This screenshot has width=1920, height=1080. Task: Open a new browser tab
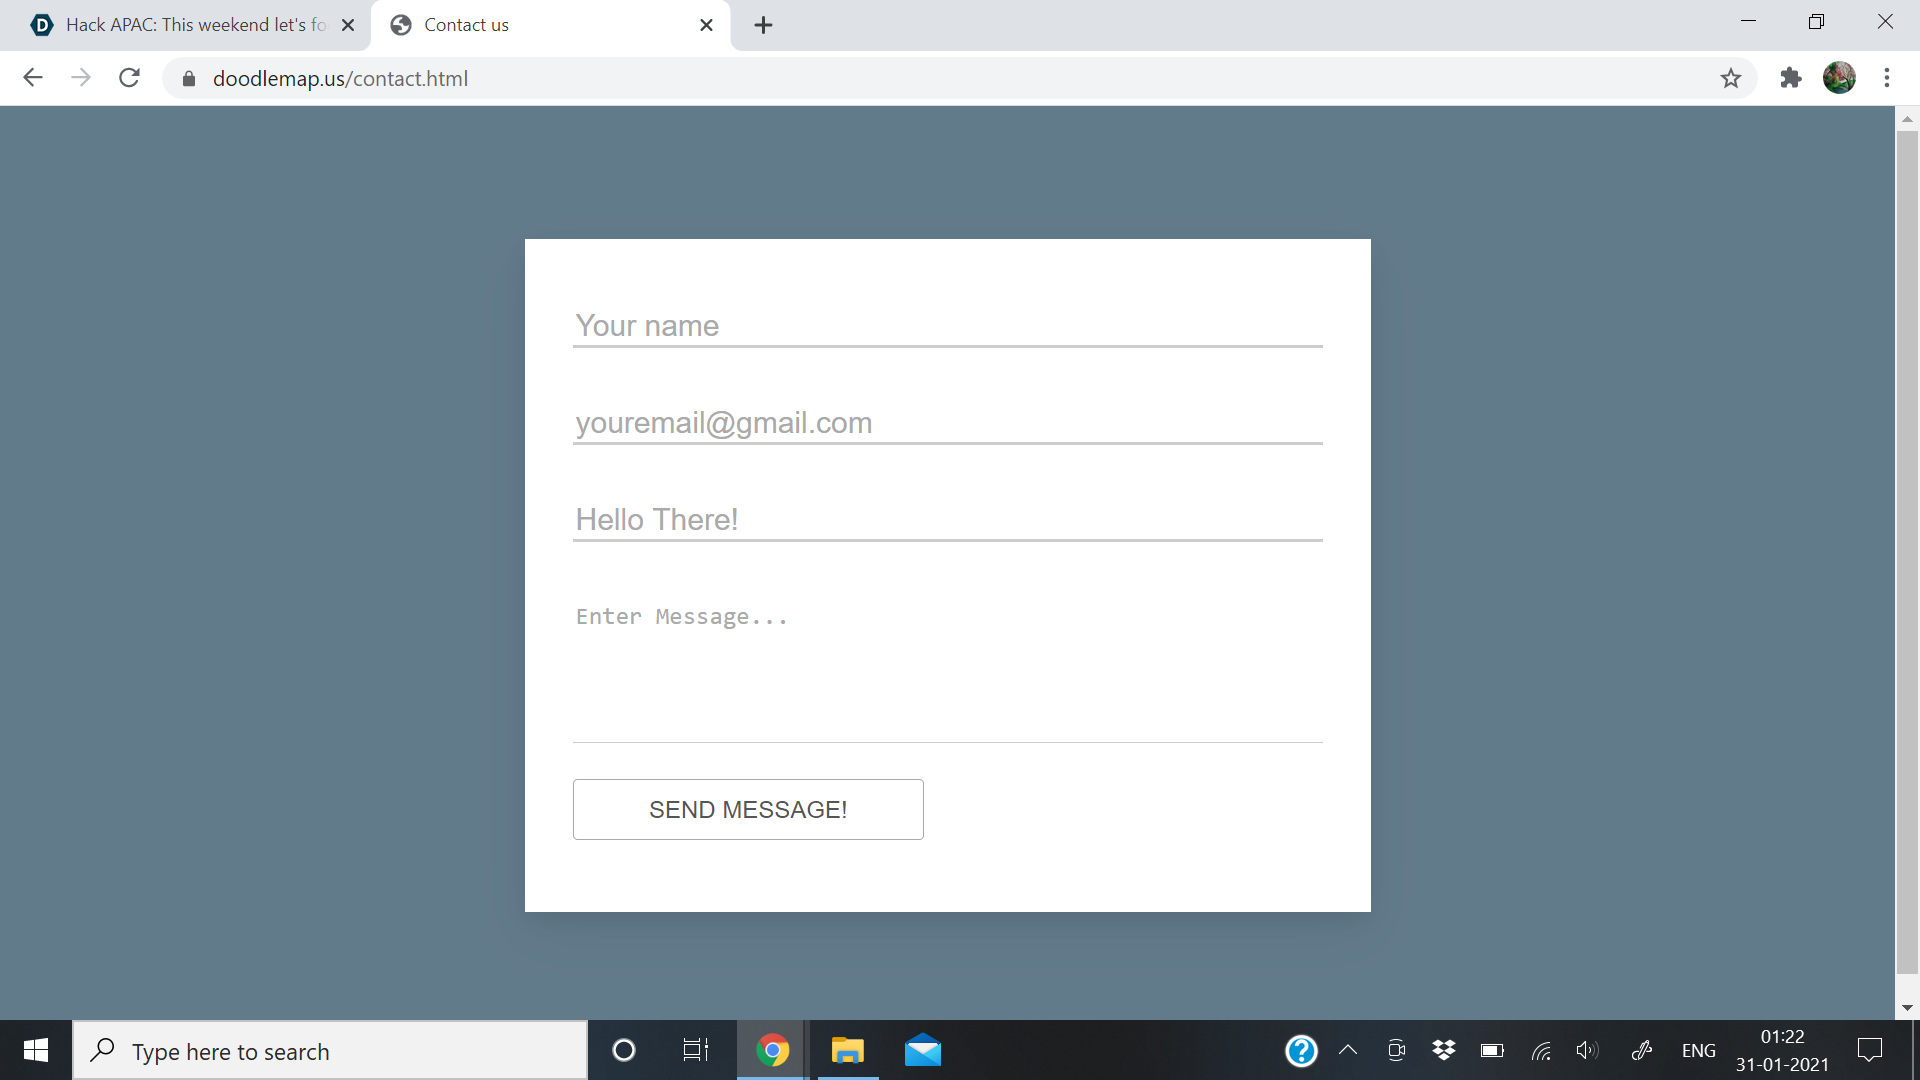(x=763, y=25)
